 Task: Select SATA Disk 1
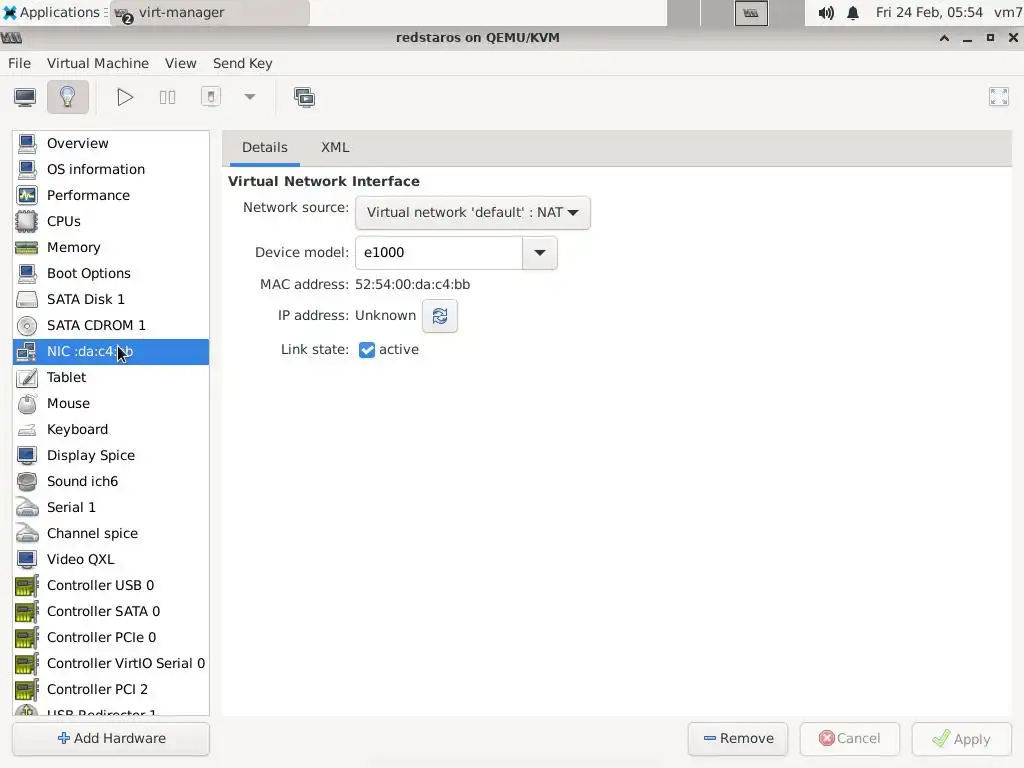[111, 299]
